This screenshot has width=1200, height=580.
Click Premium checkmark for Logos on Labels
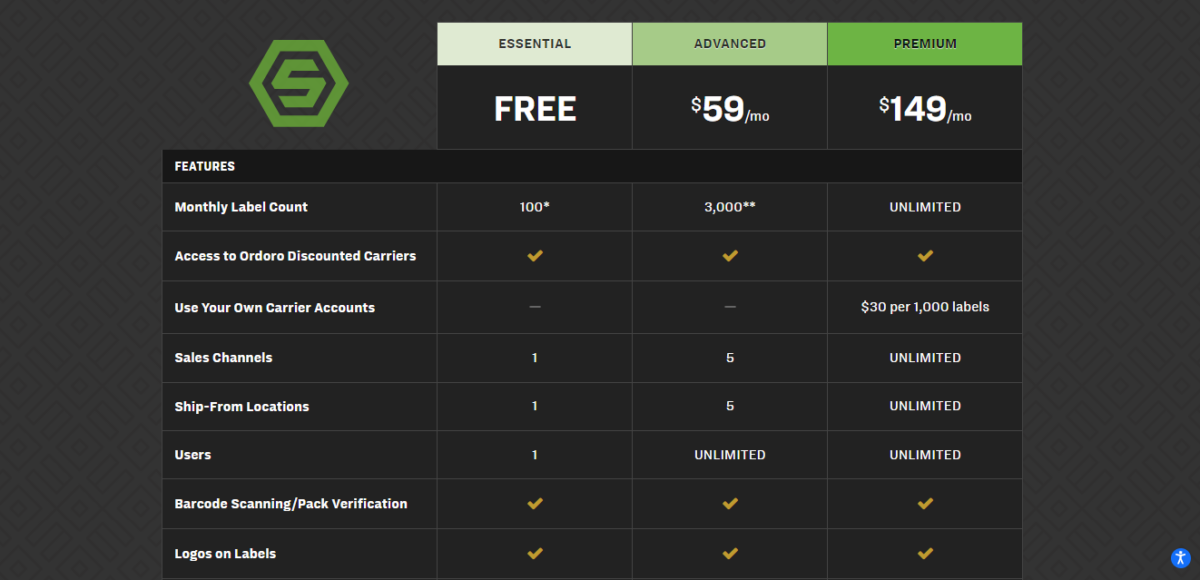point(925,553)
